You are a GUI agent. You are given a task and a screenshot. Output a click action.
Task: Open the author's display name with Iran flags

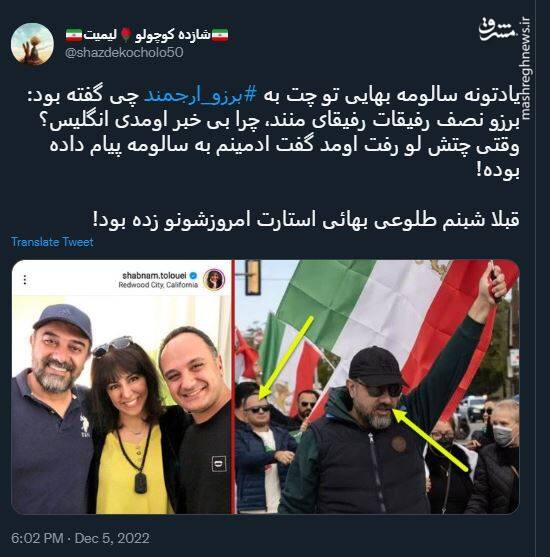(147, 35)
